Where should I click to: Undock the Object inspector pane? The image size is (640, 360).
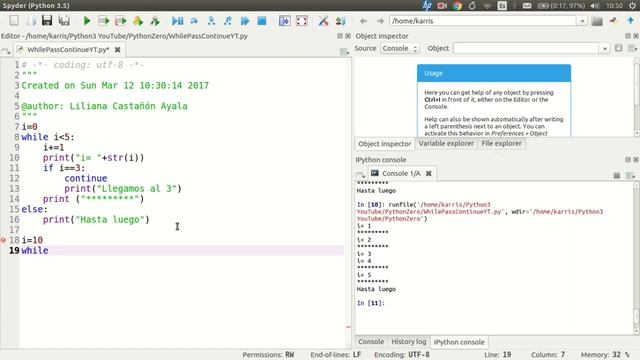tap(628, 36)
